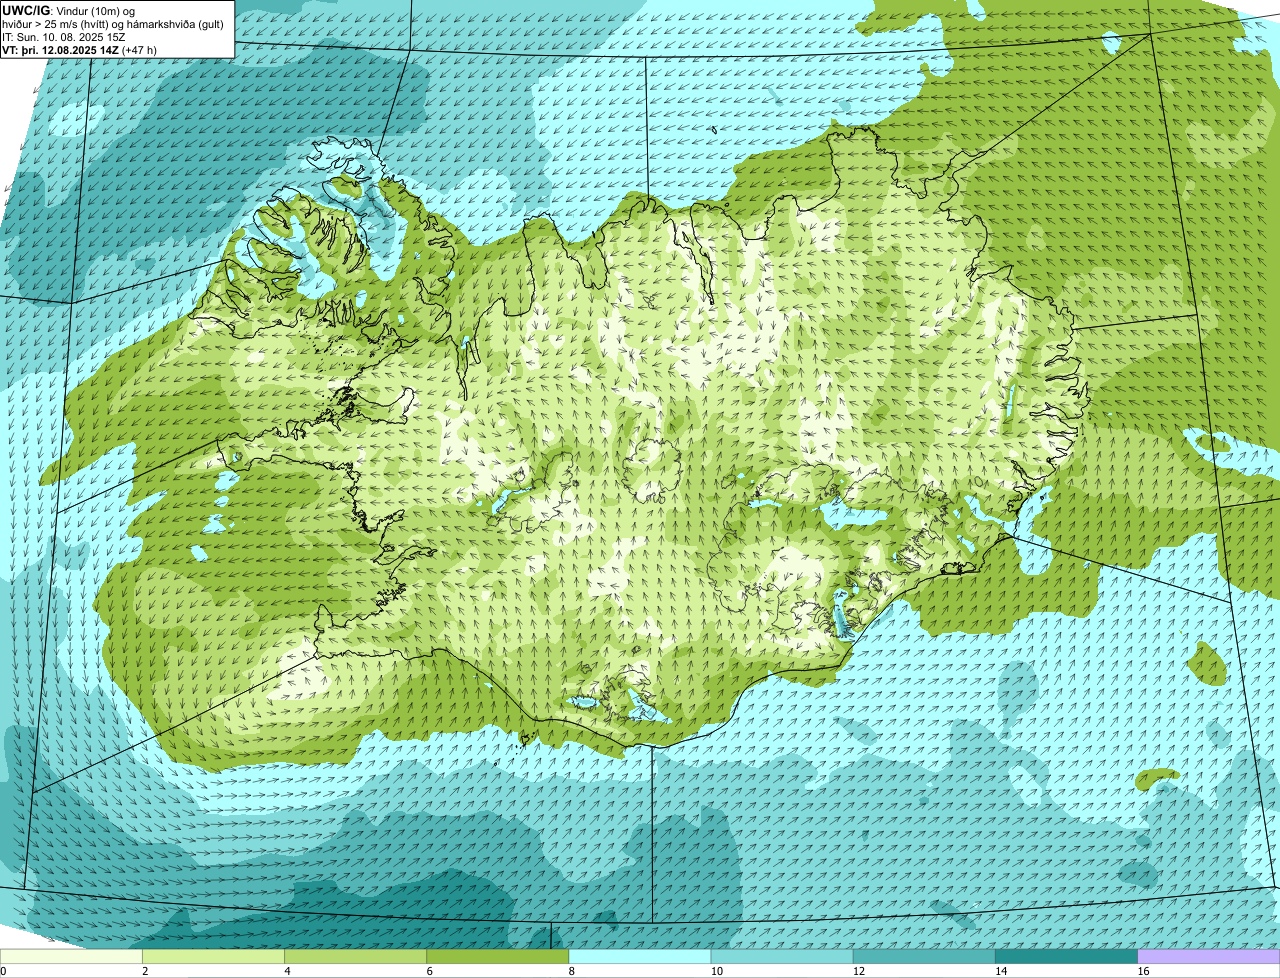Click the 8–10 m/s pale cyan legend swatch
The height and width of the screenshot is (978, 1280).
click(x=640, y=957)
